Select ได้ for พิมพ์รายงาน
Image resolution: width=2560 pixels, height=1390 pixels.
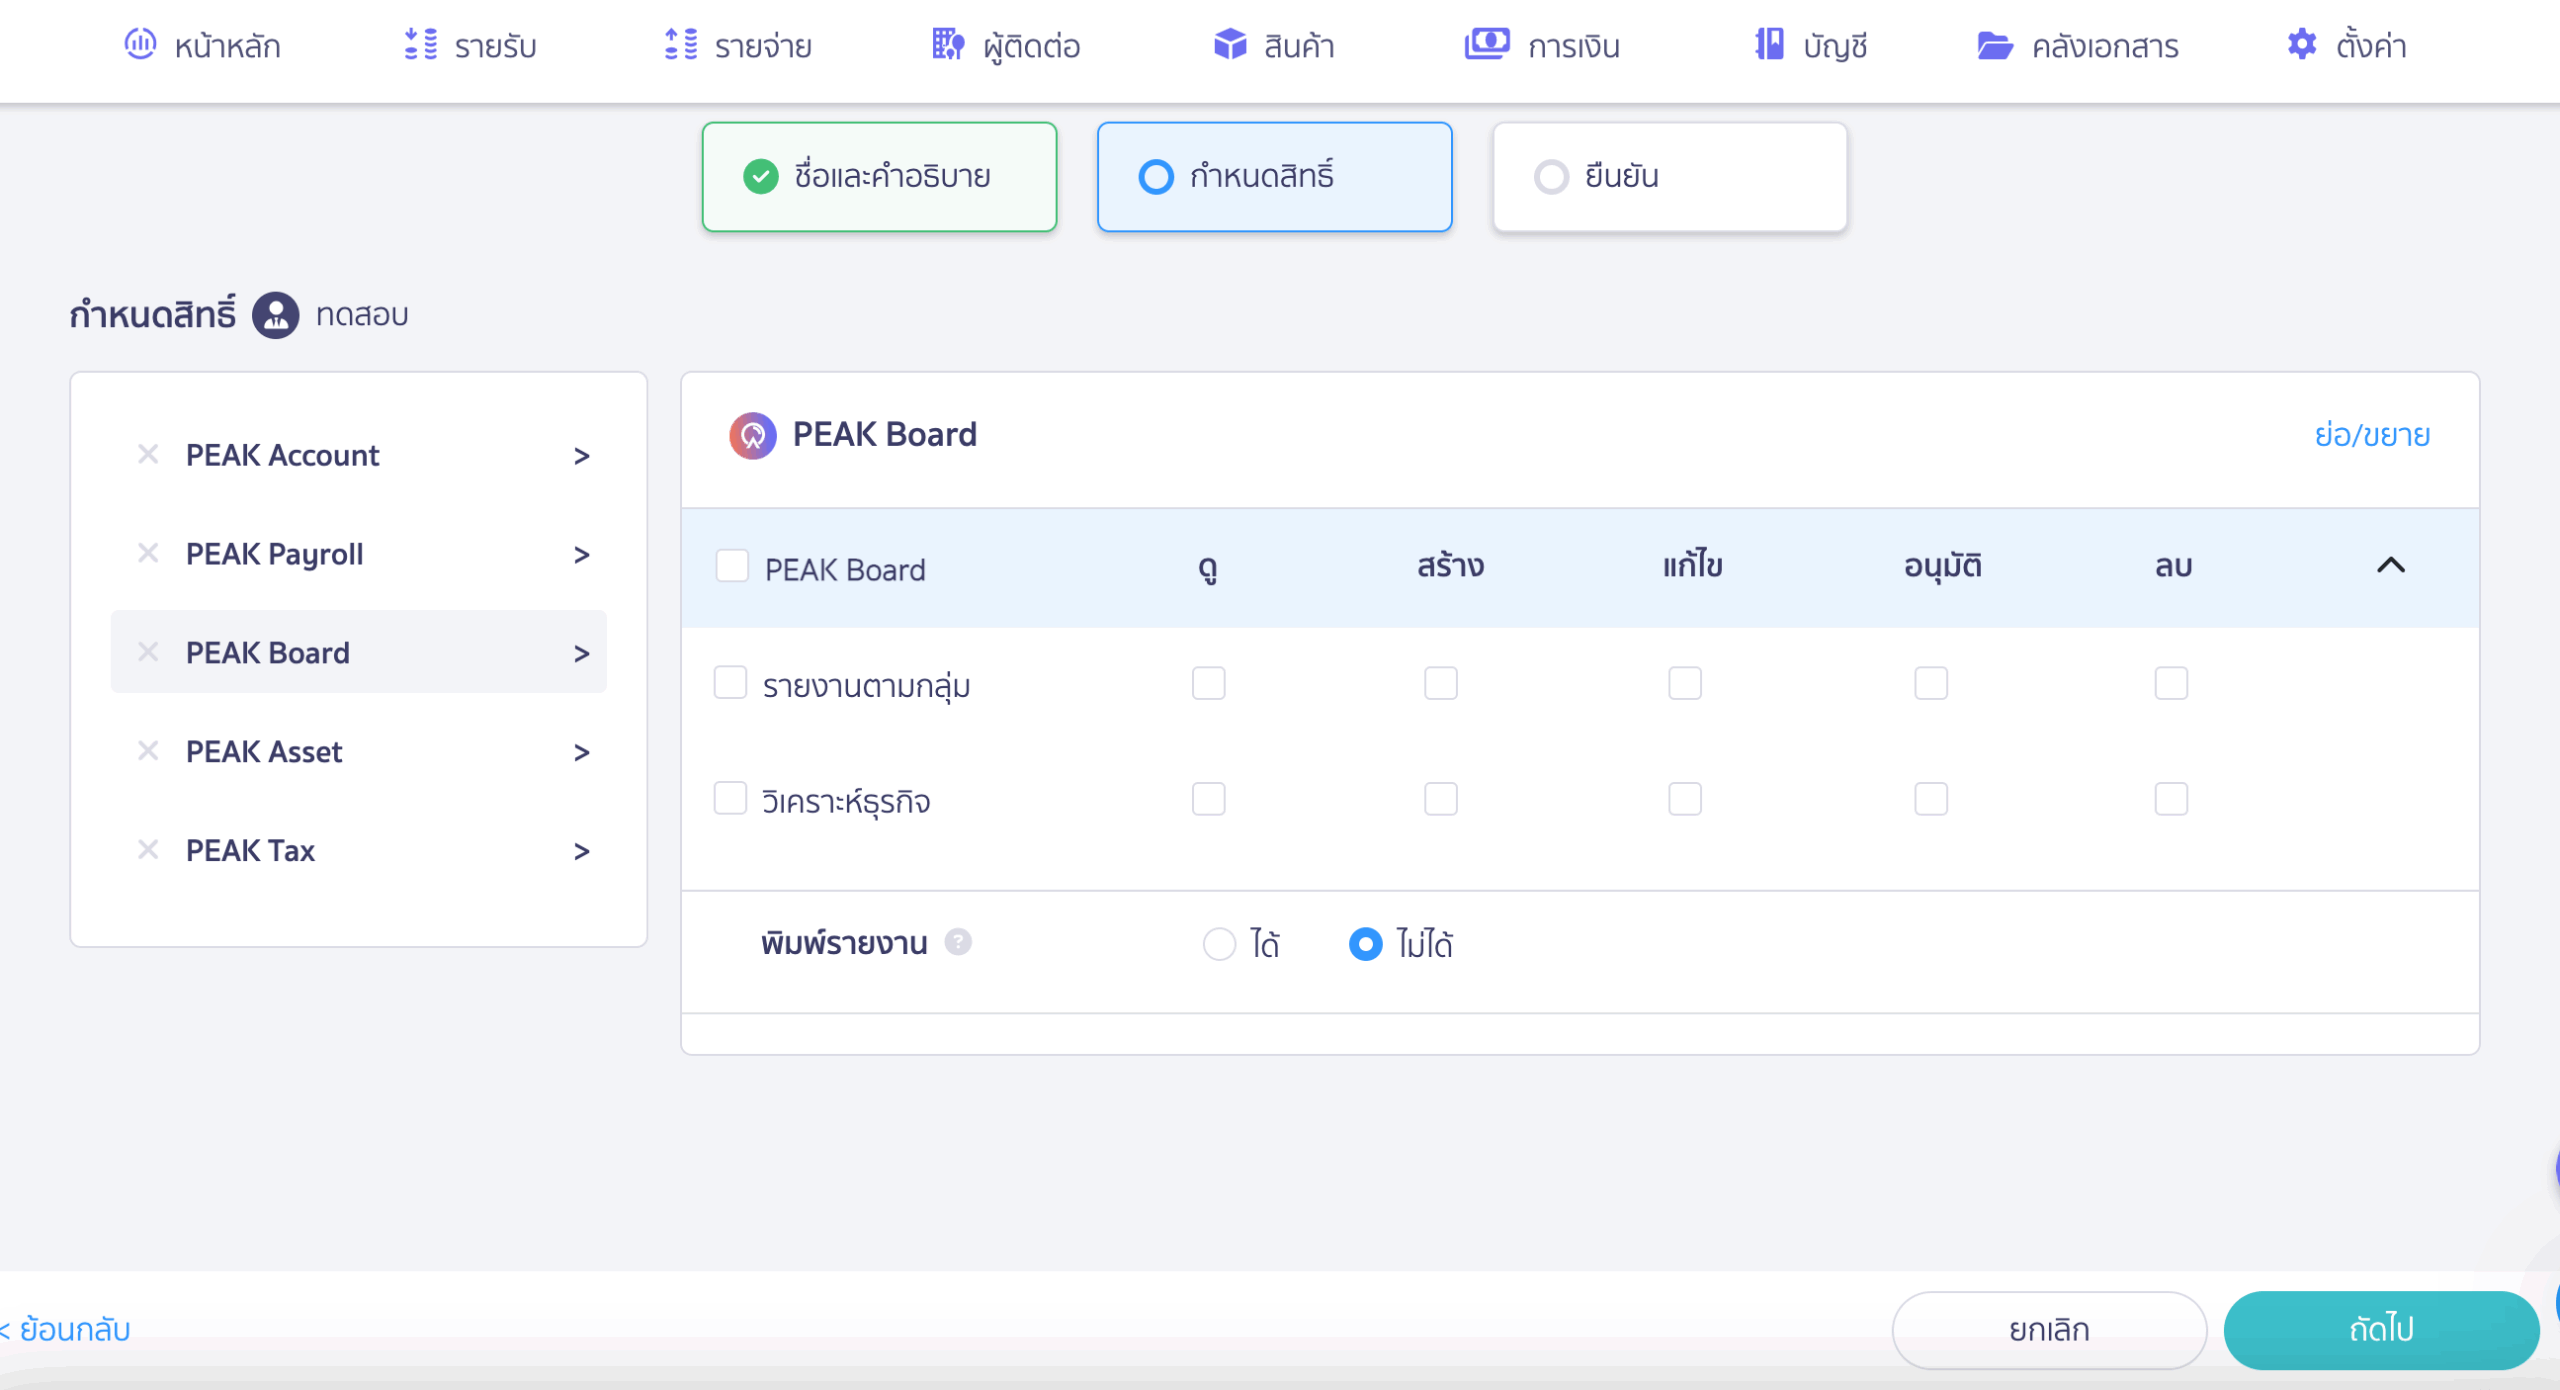[1219, 944]
